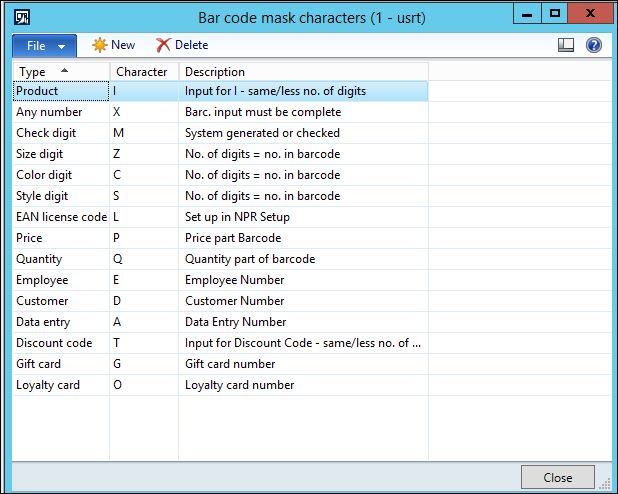Select the Check digit row
This screenshot has height=494, width=618.
(220, 133)
